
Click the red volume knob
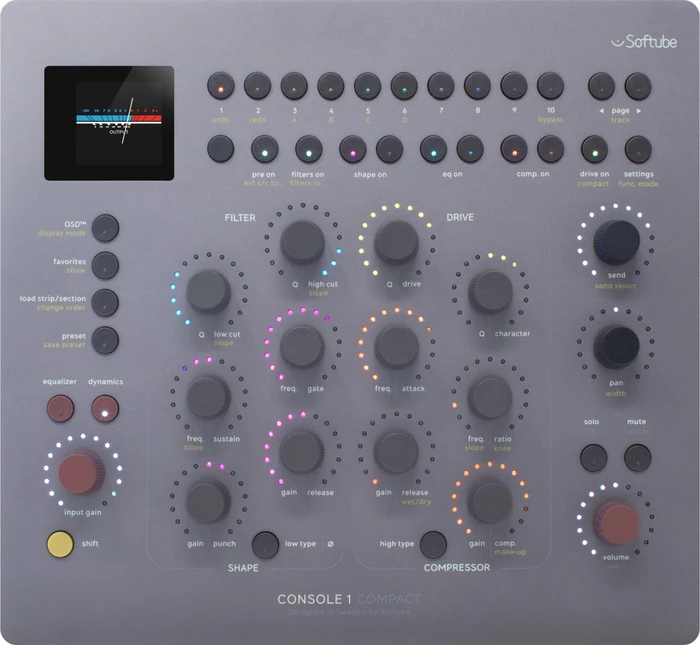617,522
